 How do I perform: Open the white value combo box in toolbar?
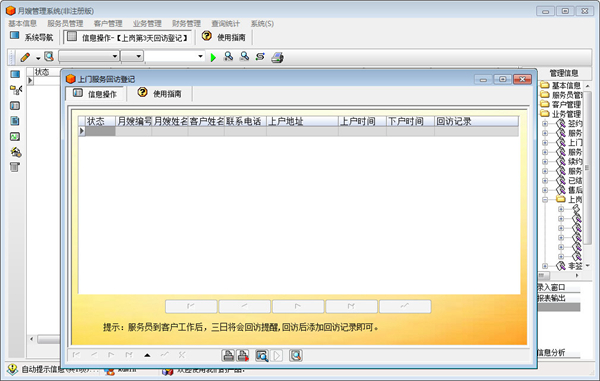174,56
